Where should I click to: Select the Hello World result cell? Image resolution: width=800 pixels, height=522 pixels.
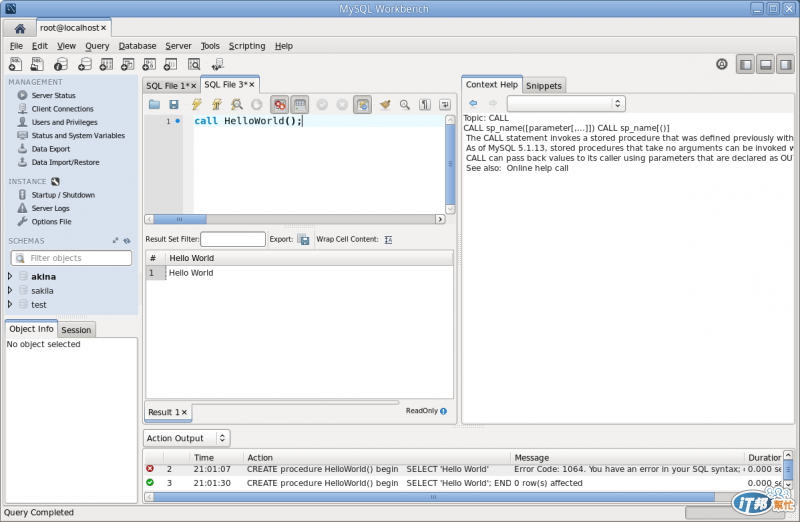191,273
